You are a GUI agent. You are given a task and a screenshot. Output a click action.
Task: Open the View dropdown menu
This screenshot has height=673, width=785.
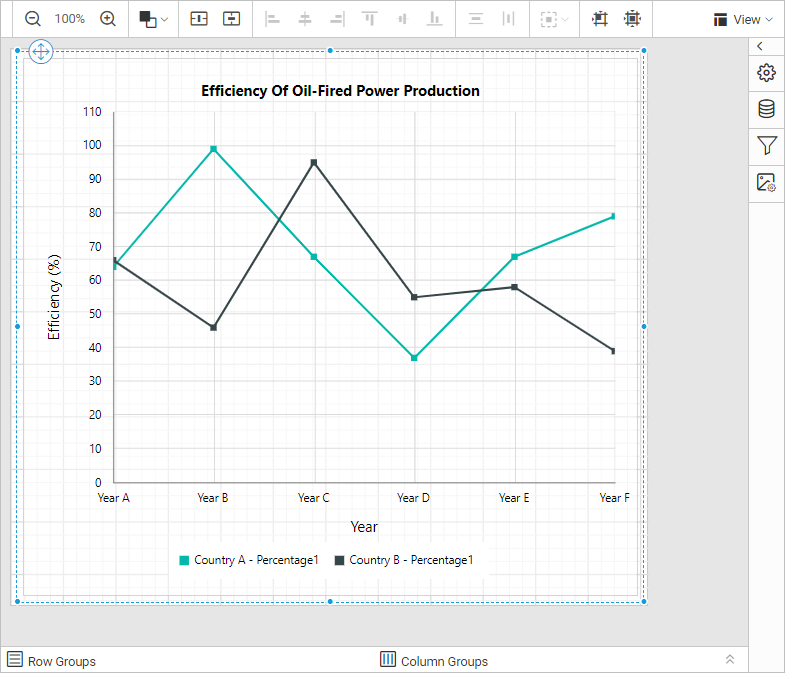(743, 19)
